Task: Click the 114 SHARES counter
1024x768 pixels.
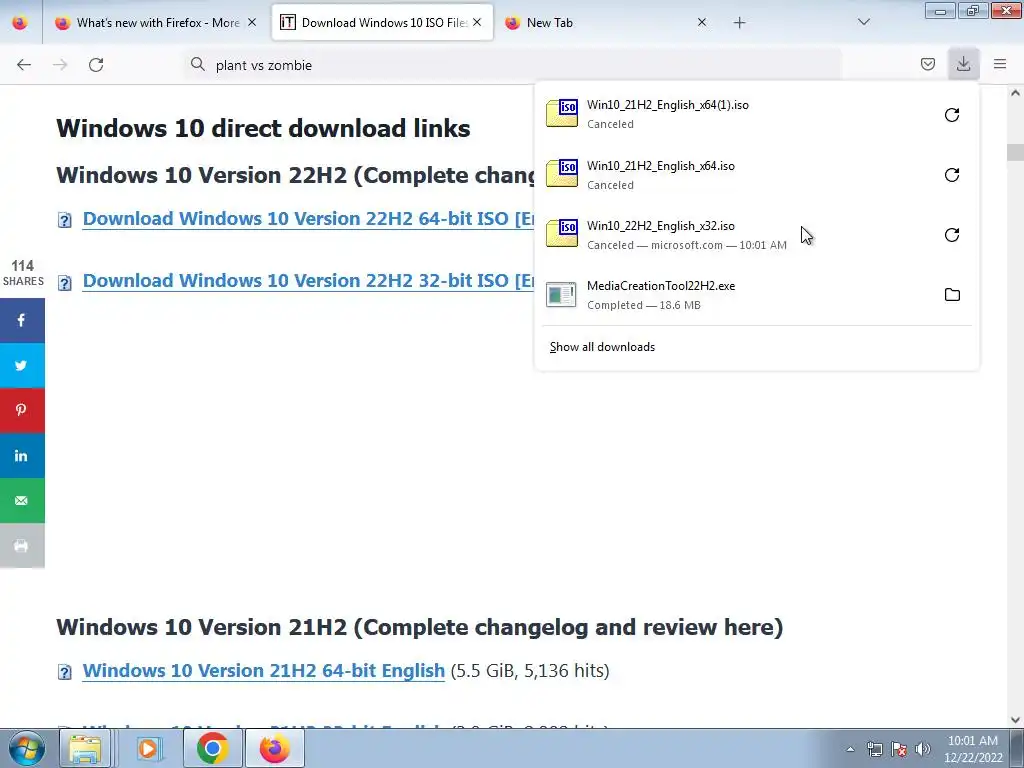Action: [23, 273]
